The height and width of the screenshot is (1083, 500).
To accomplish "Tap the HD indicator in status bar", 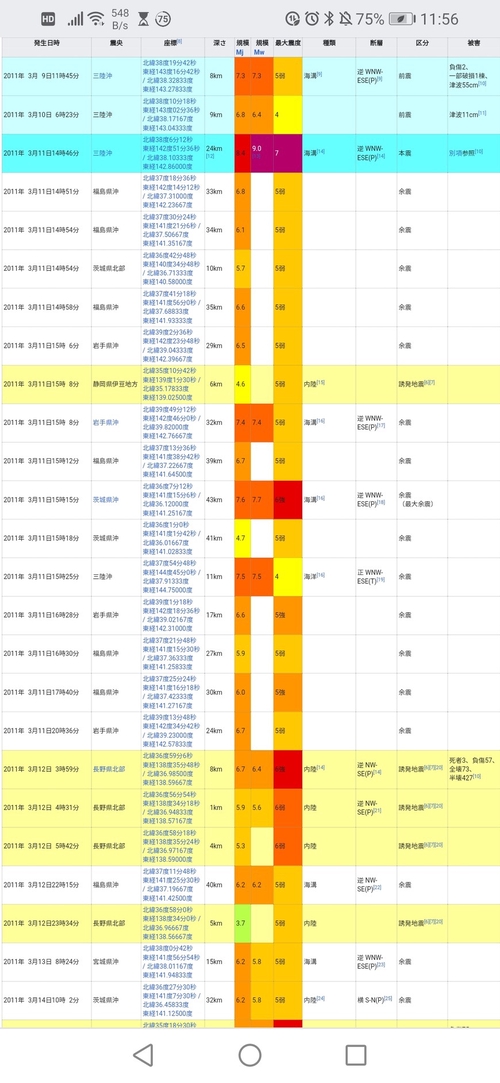I will coord(48,19).
